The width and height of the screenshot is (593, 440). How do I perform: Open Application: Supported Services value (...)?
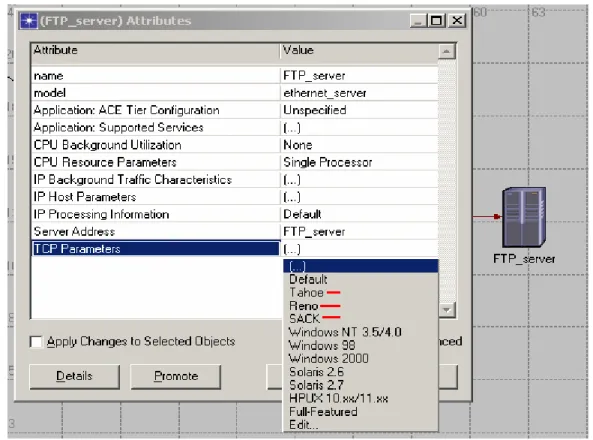coord(359,127)
